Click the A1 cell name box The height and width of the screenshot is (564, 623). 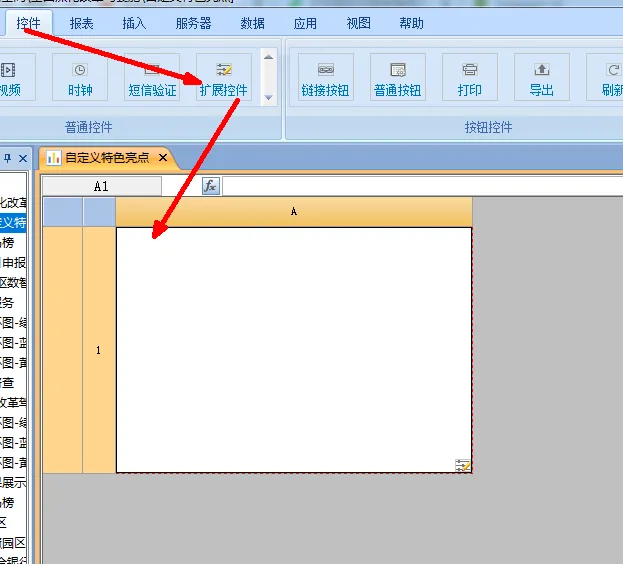tap(101, 186)
